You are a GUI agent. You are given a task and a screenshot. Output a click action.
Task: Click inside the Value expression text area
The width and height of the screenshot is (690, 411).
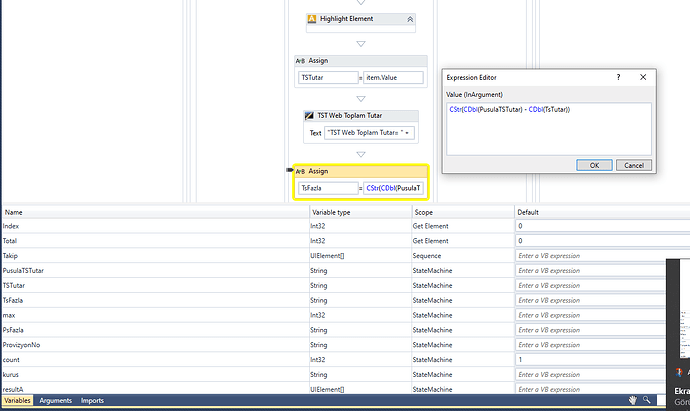(549, 129)
